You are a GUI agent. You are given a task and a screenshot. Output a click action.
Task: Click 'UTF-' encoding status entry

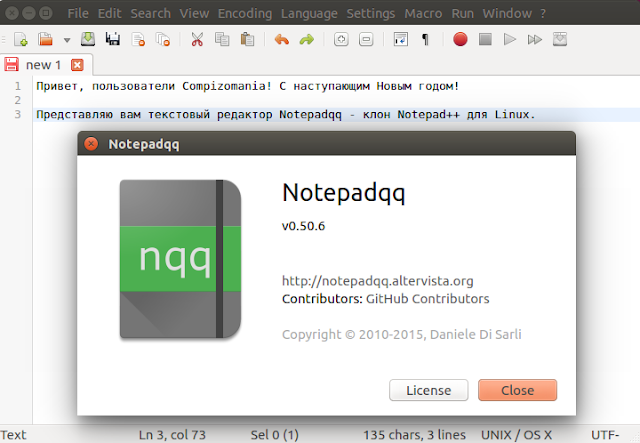(x=605, y=435)
